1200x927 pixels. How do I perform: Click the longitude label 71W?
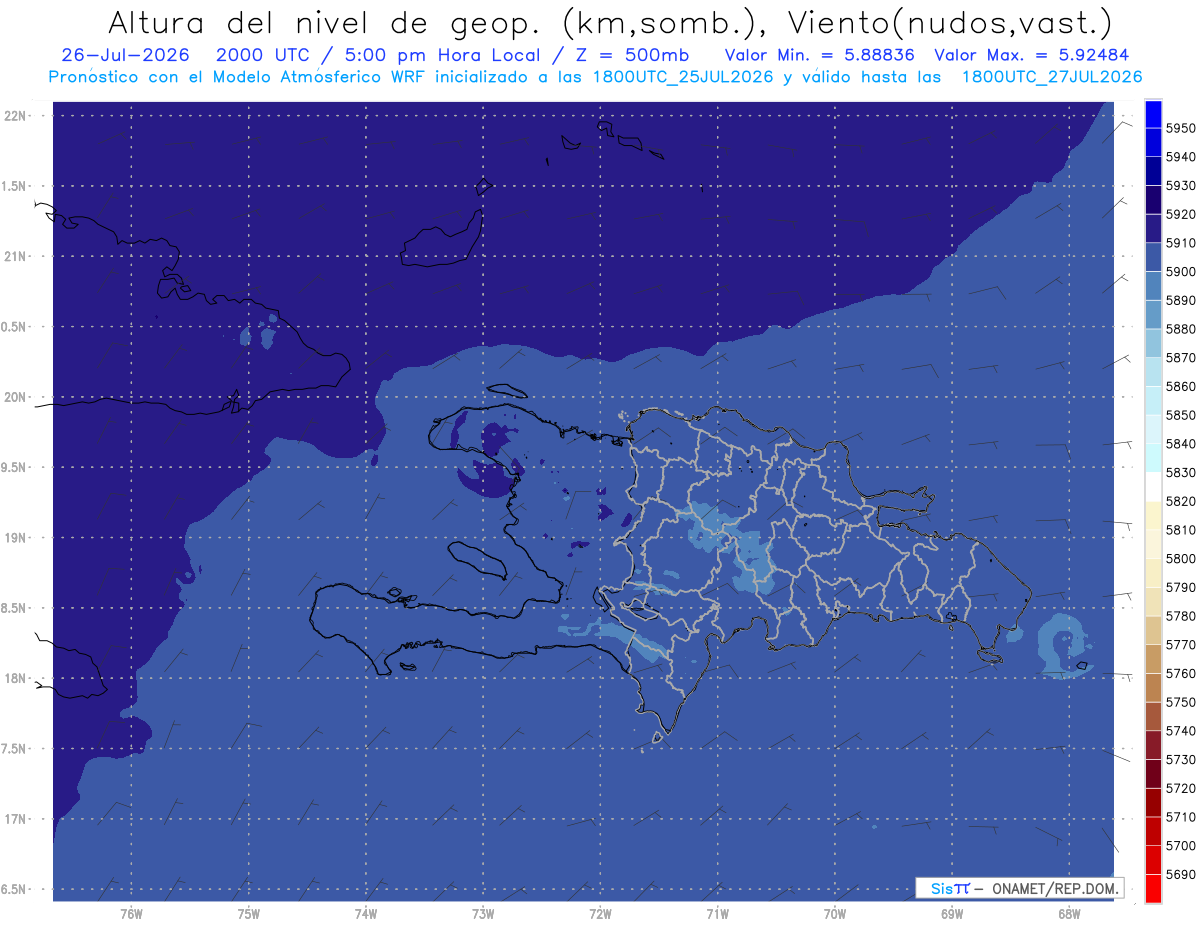coord(717,914)
